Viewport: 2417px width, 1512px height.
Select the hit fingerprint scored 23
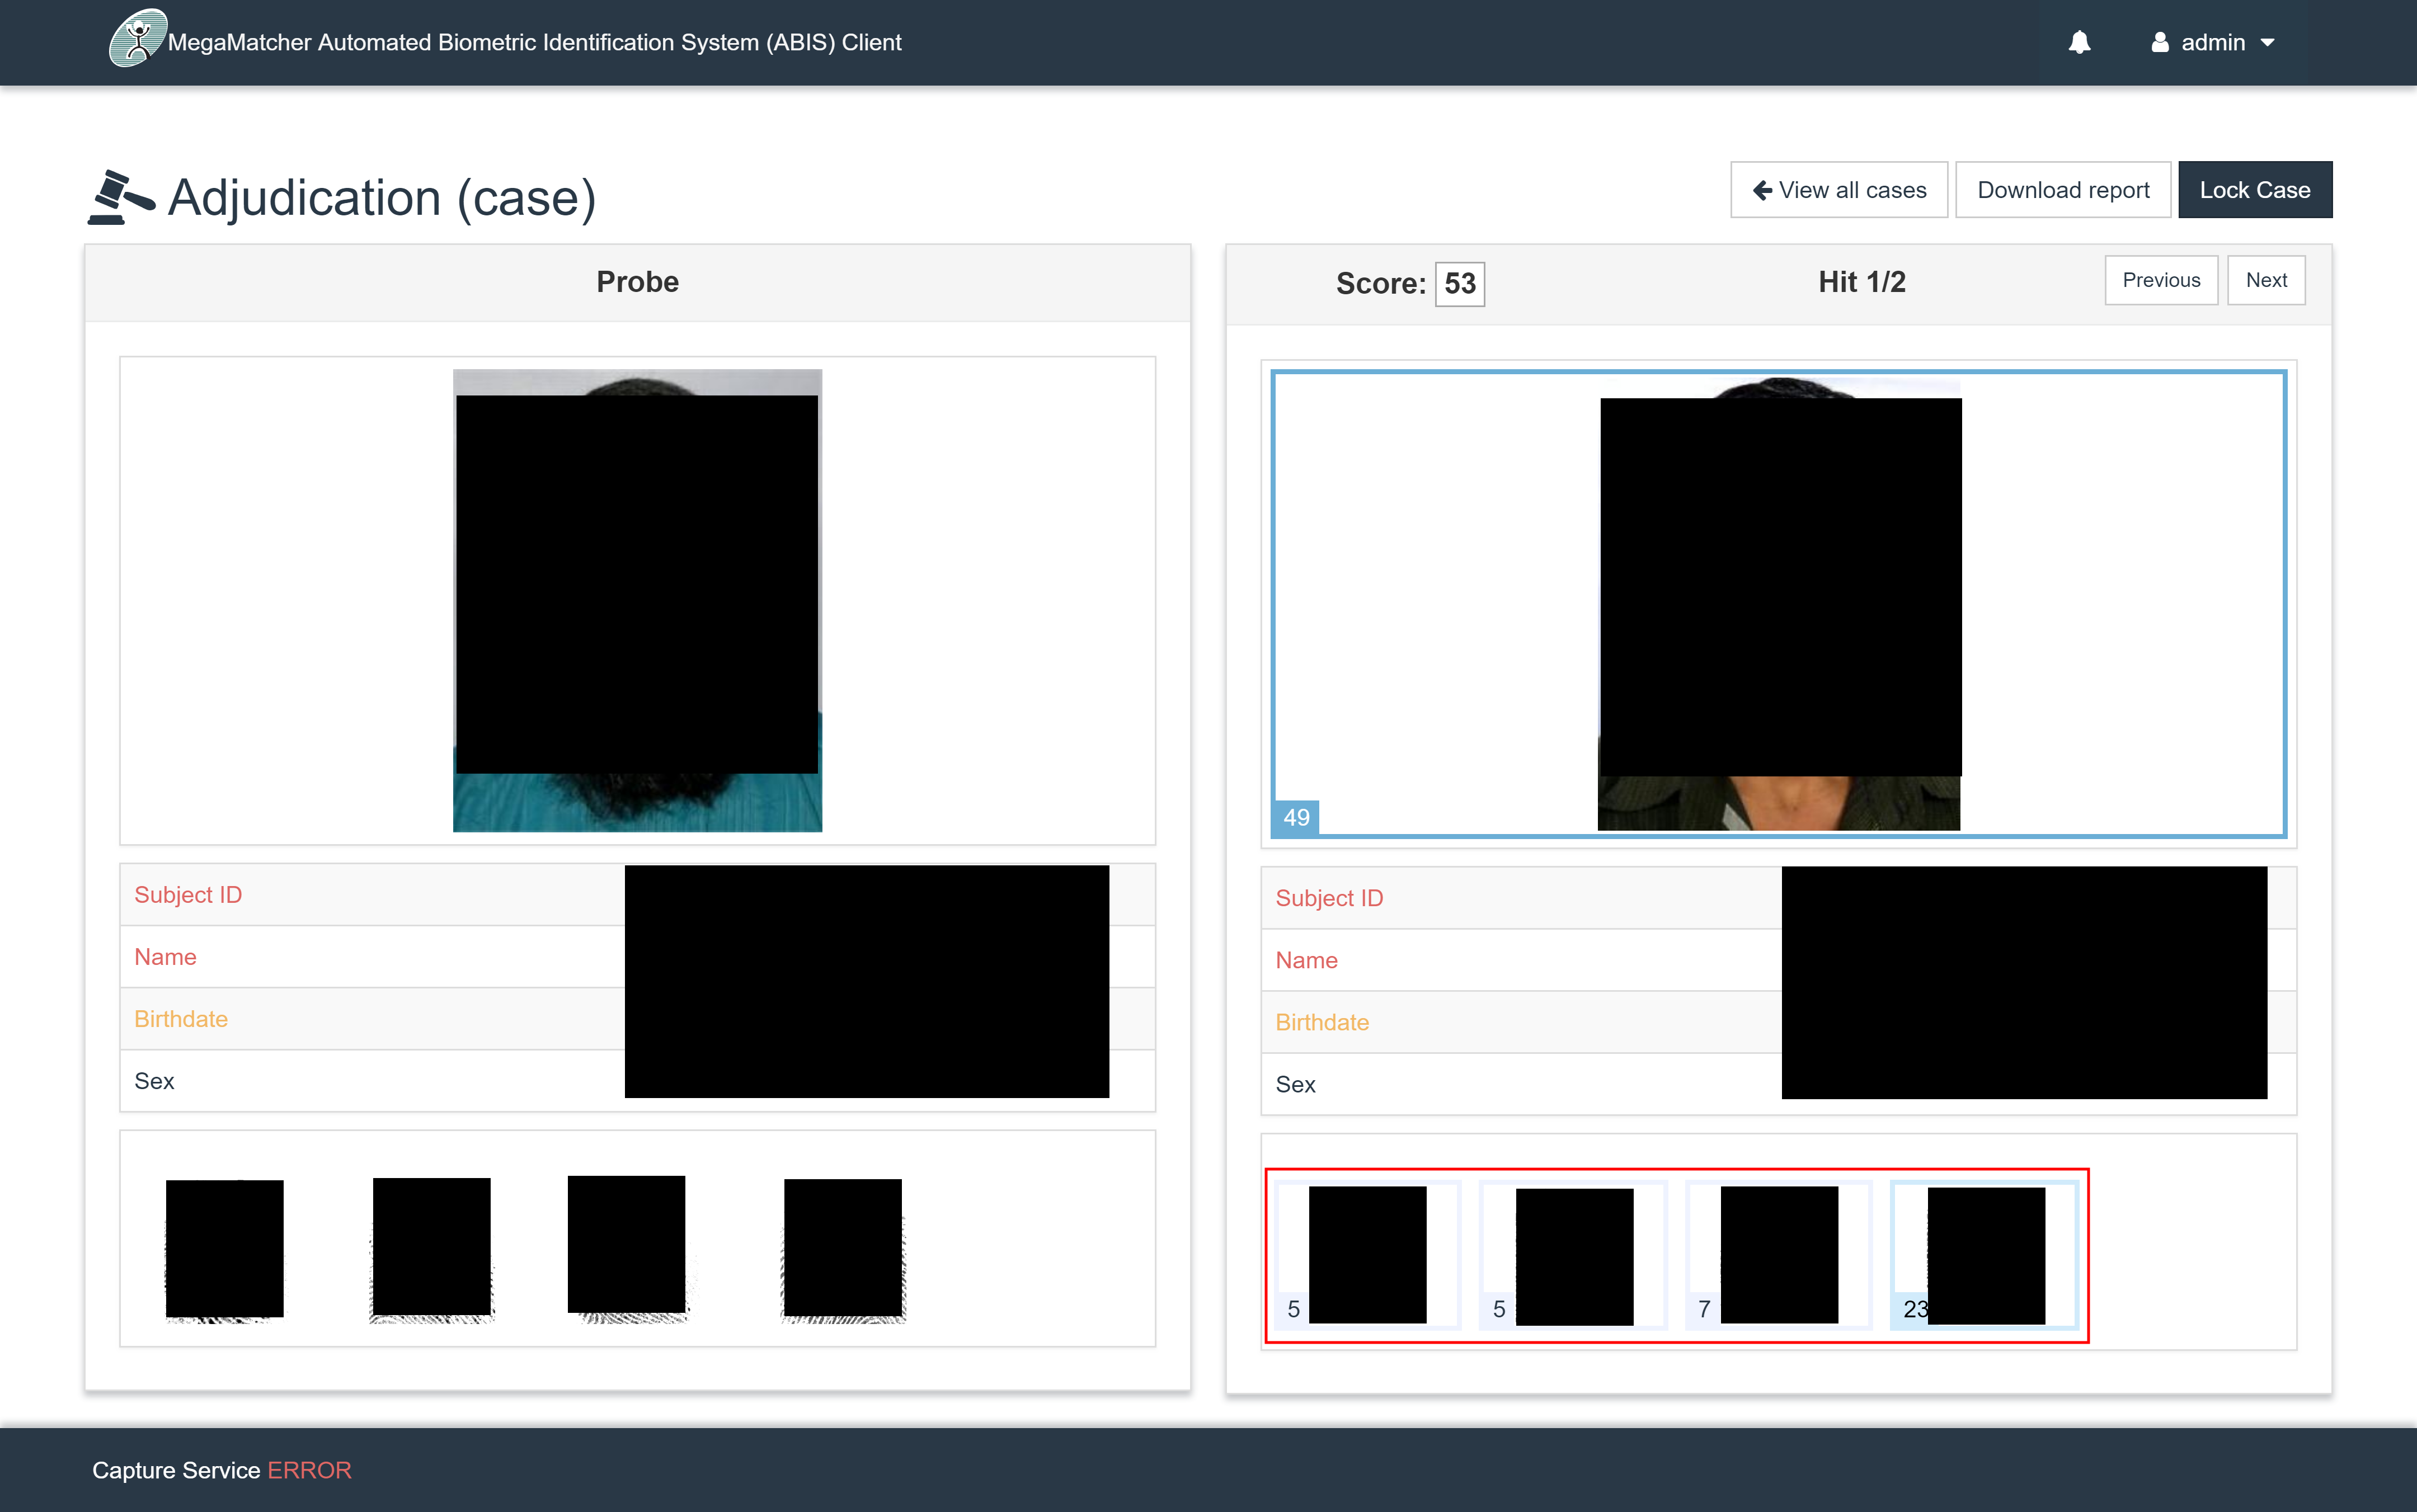point(1984,1255)
